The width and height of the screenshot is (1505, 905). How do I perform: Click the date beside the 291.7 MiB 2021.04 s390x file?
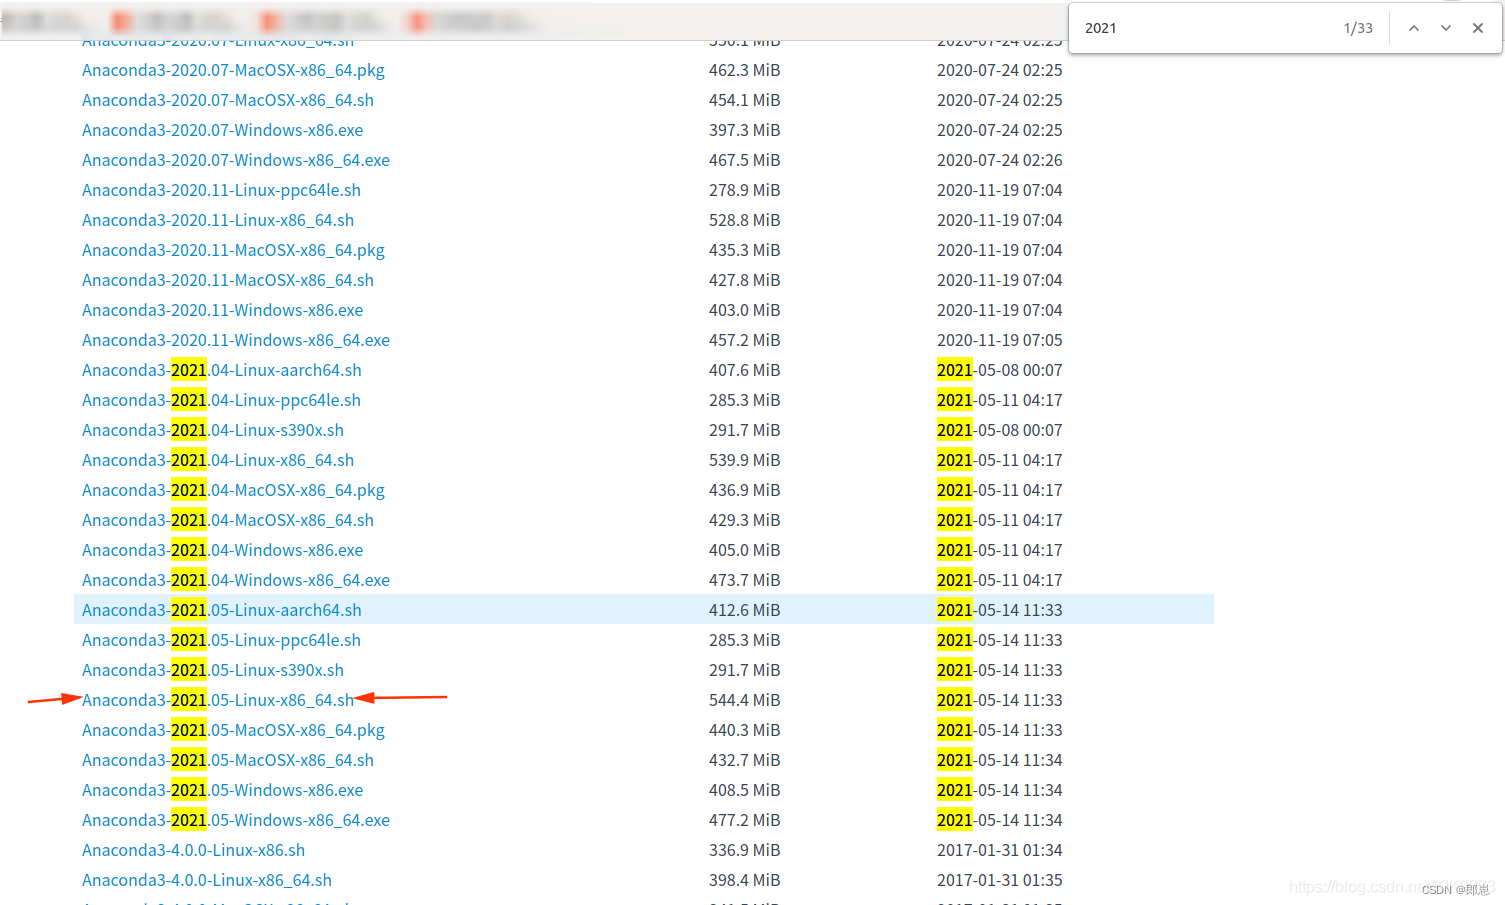point(999,430)
